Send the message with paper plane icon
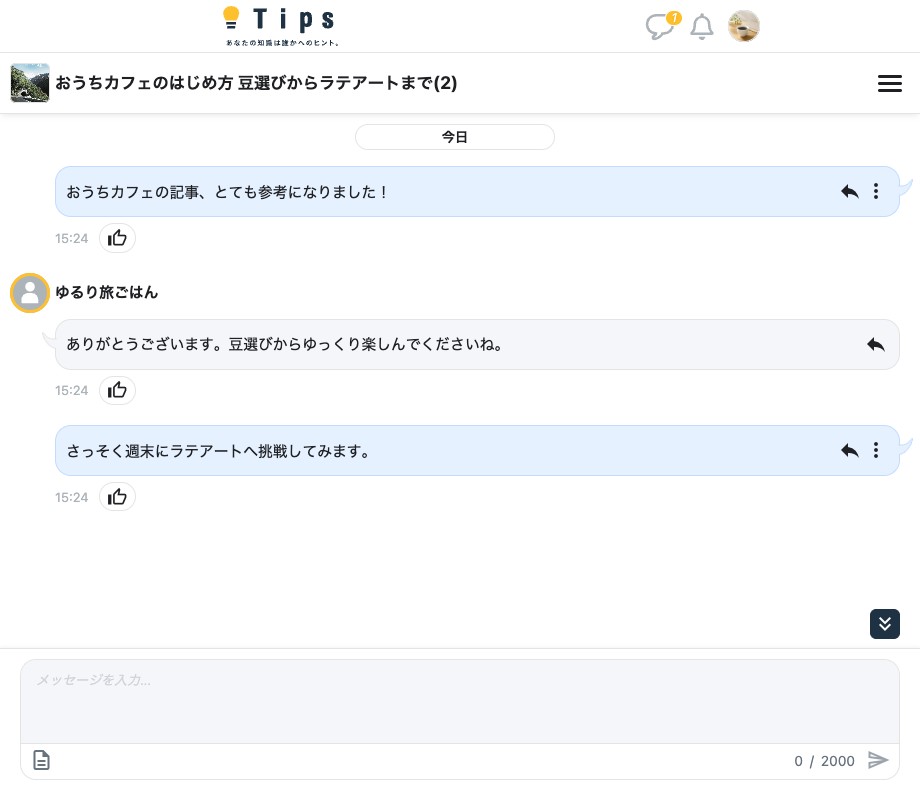The image size is (920, 800). [x=878, y=760]
